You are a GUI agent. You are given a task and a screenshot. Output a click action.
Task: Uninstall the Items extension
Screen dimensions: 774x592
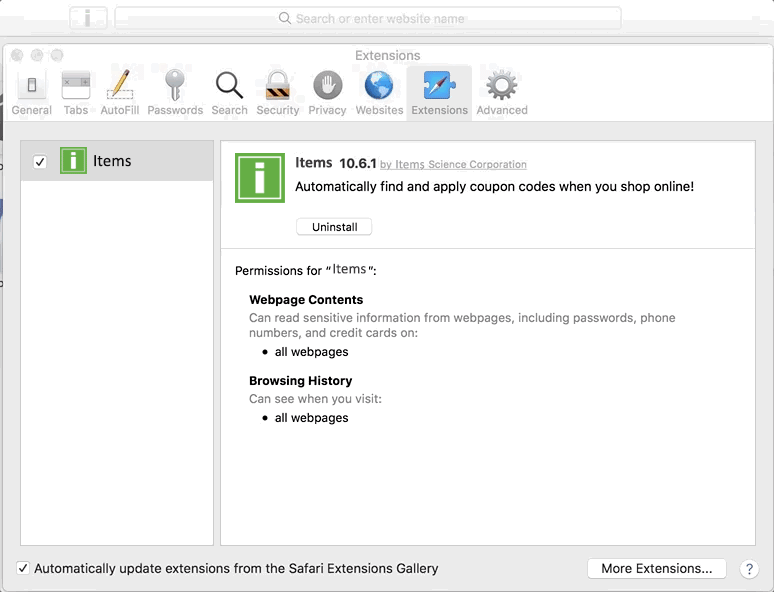click(x=334, y=227)
